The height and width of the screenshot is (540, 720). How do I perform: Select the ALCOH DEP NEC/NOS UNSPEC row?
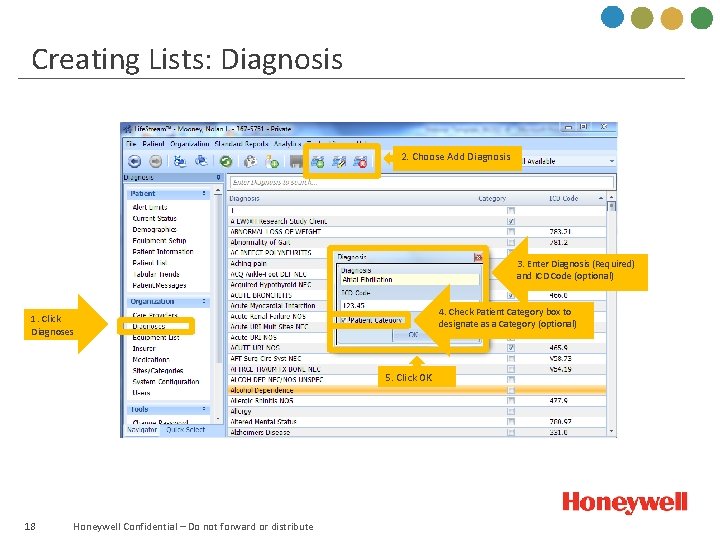click(x=417, y=380)
